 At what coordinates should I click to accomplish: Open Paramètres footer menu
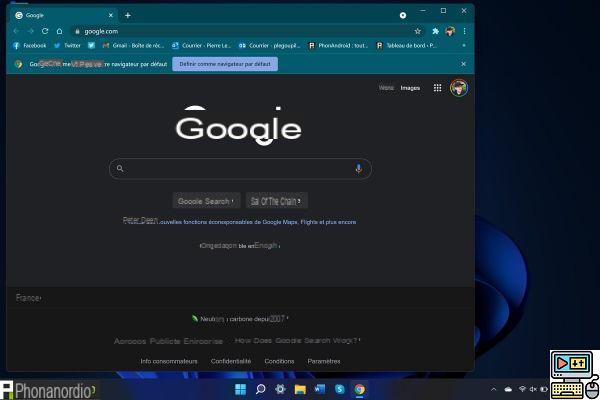click(324, 361)
